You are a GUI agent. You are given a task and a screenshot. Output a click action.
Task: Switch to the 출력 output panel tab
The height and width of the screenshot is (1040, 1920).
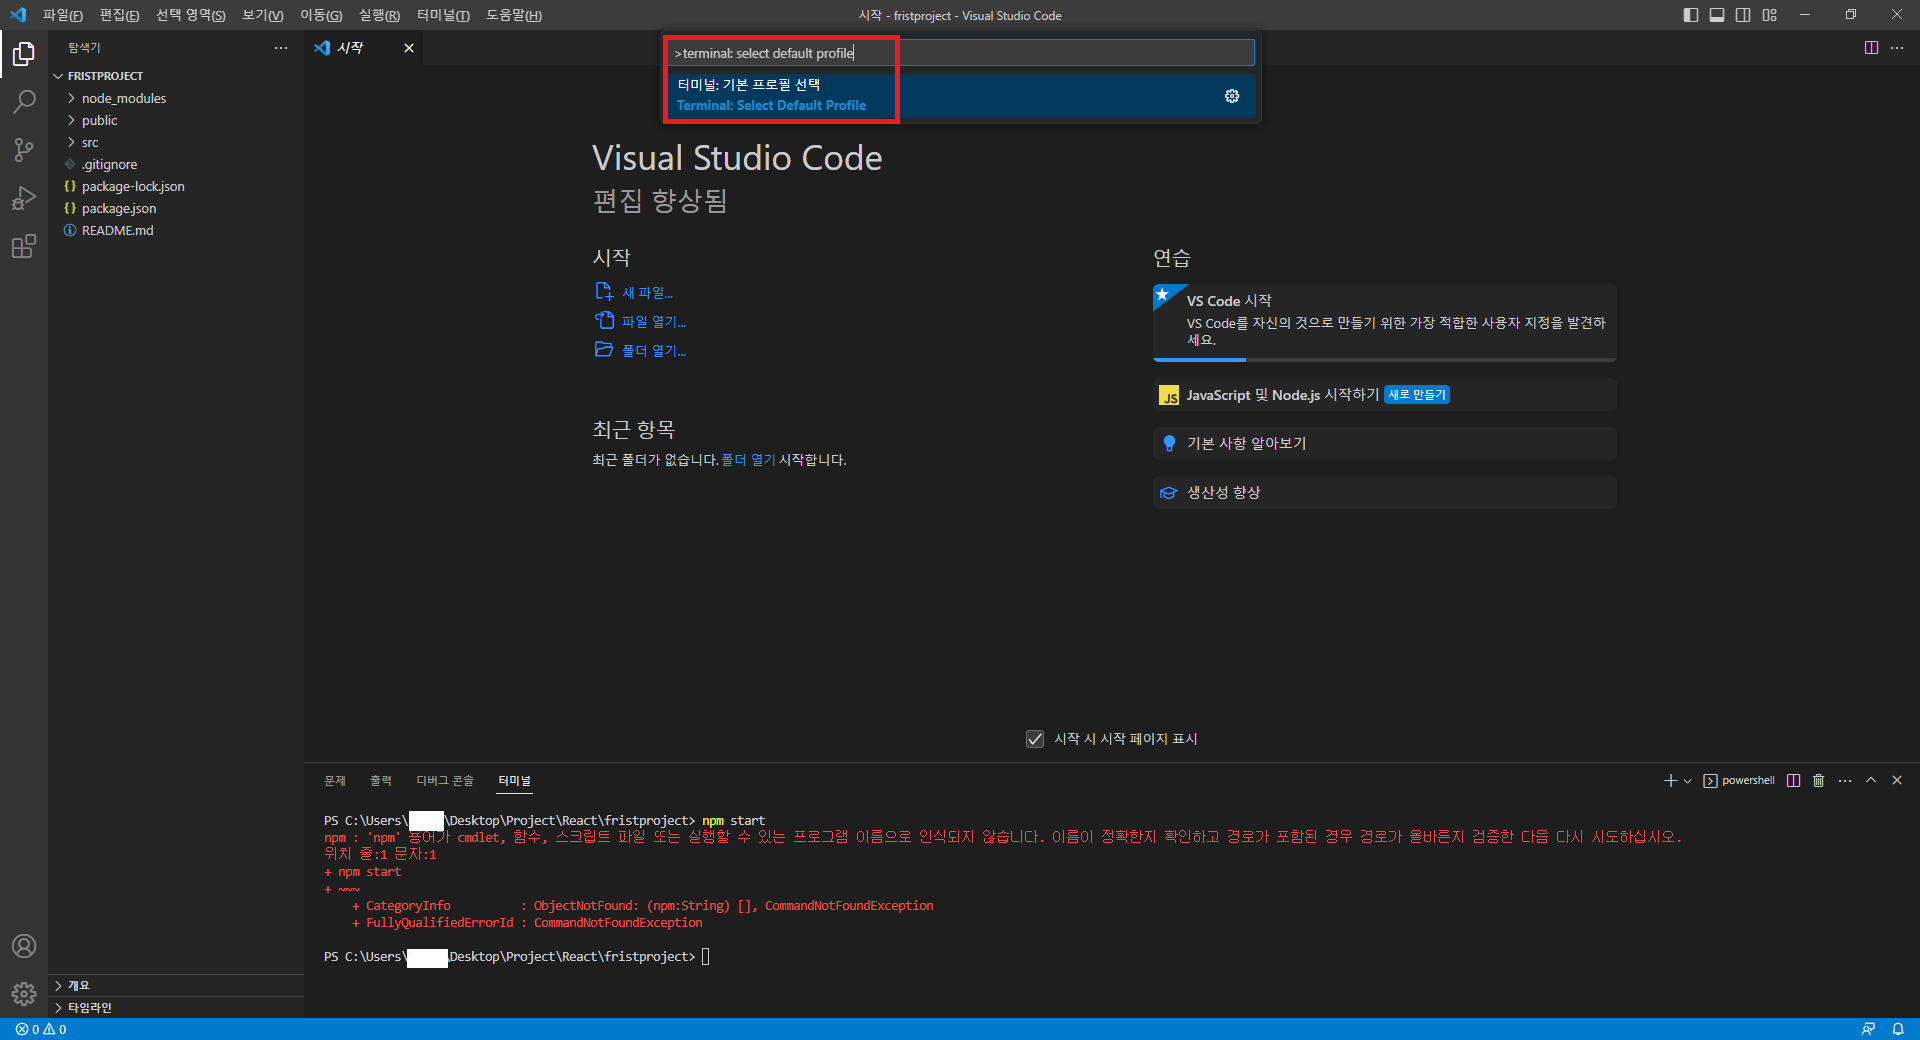click(x=381, y=781)
